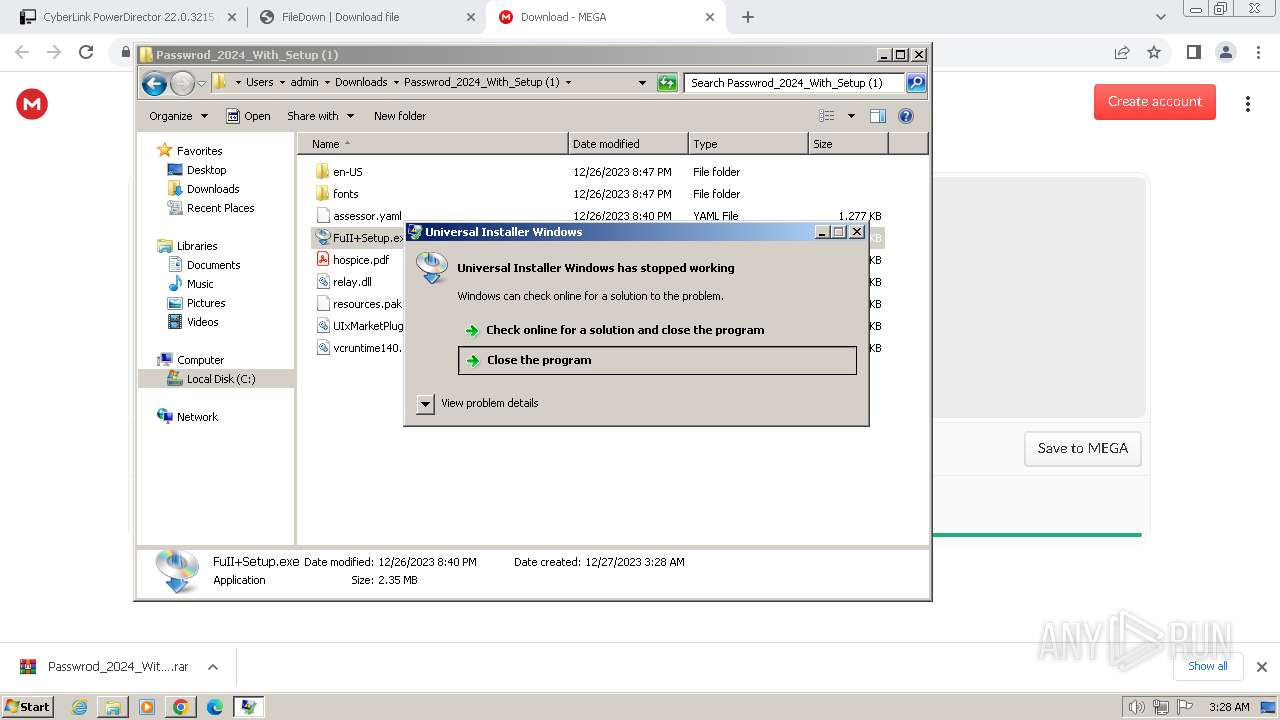Select the Pictures library
Image resolution: width=1280 pixels, height=720 pixels.
(x=205, y=303)
